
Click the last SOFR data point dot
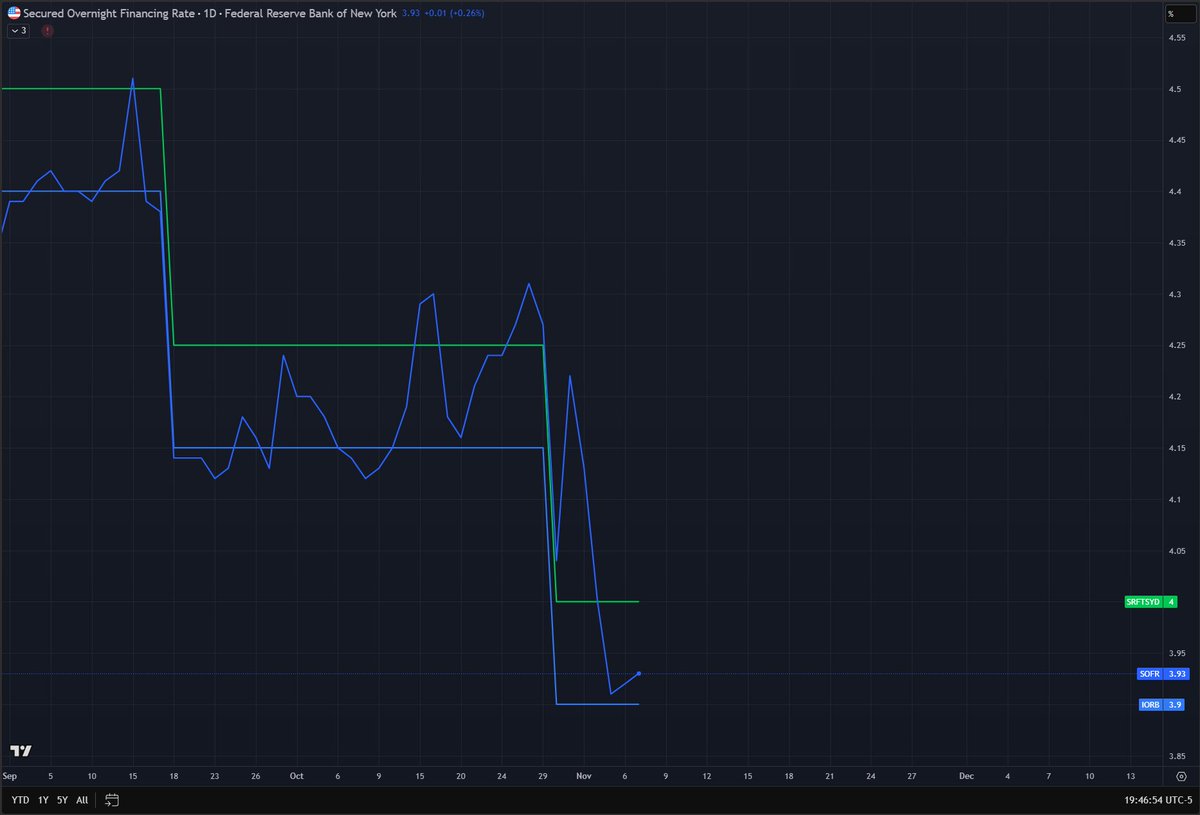click(639, 674)
